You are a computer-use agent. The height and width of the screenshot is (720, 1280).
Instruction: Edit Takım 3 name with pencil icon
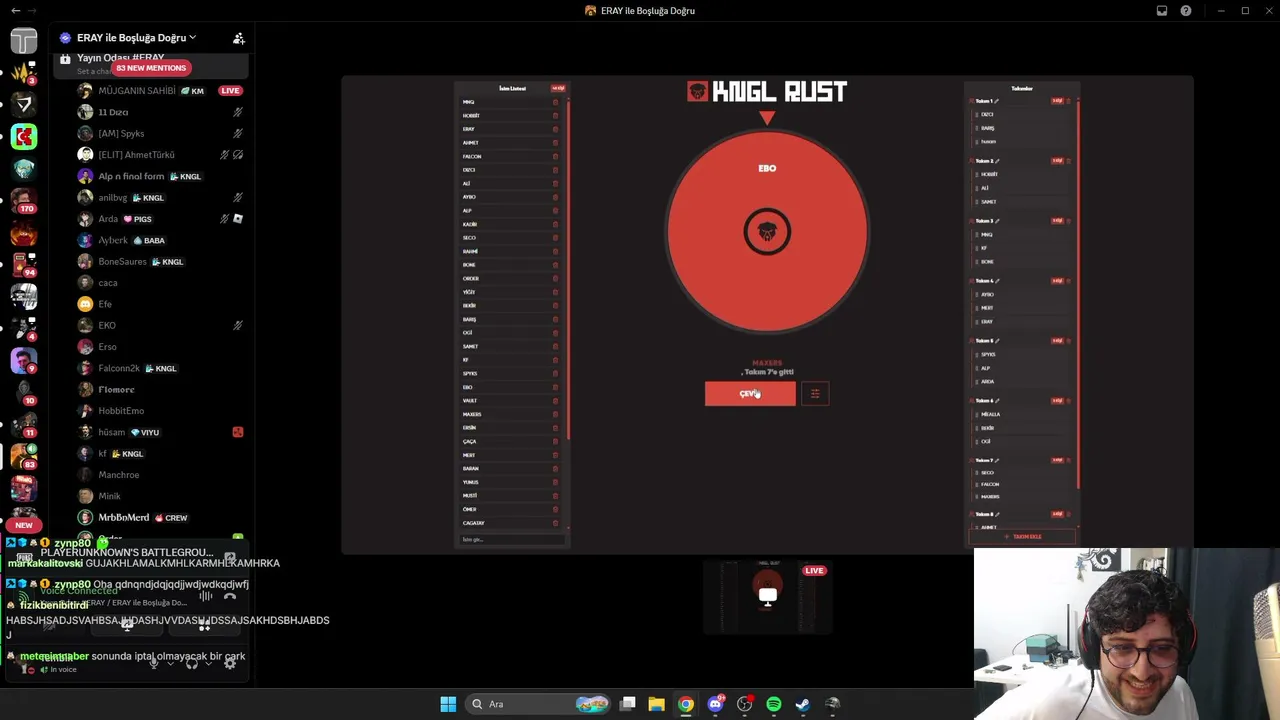click(x=997, y=221)
